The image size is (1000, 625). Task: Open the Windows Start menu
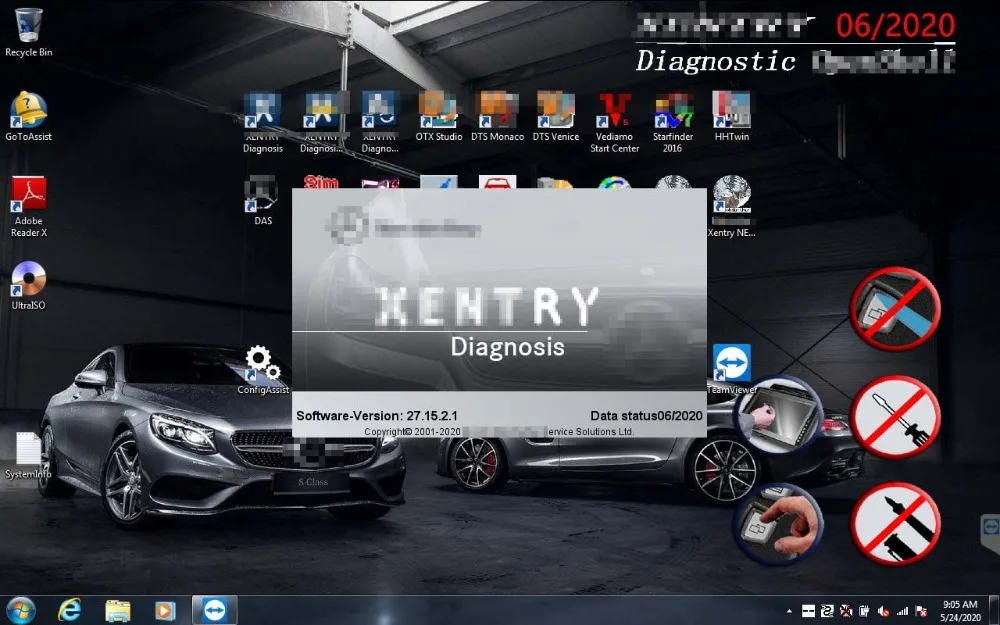20,610
